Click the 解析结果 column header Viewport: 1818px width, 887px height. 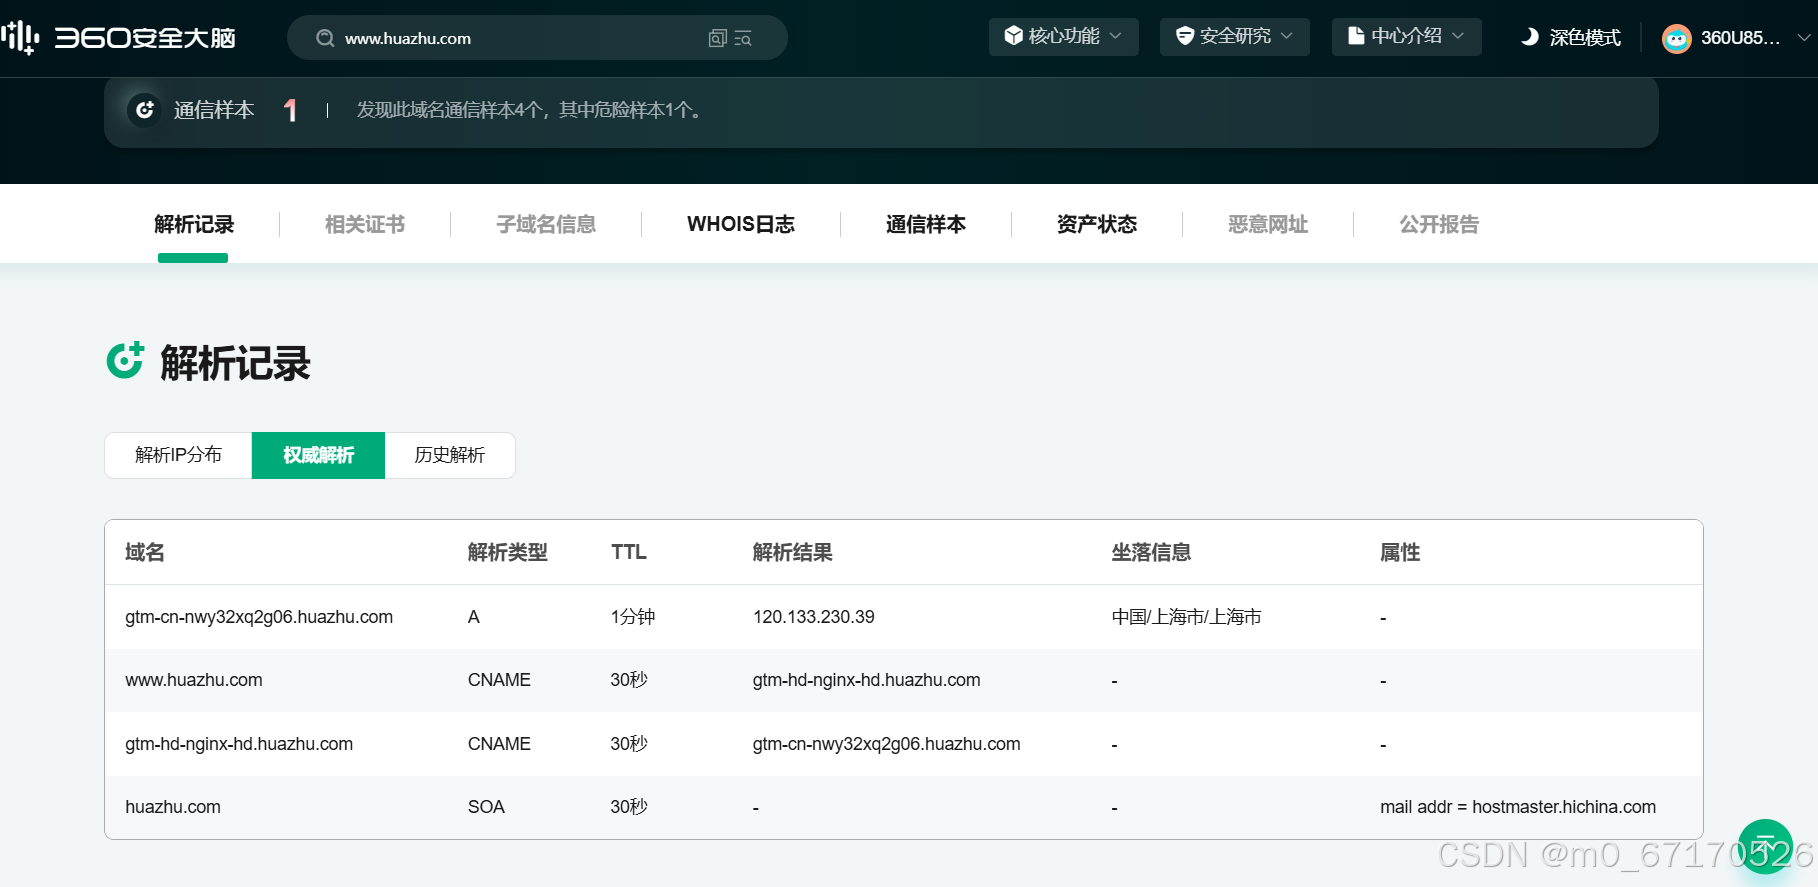tap(793, 552)
